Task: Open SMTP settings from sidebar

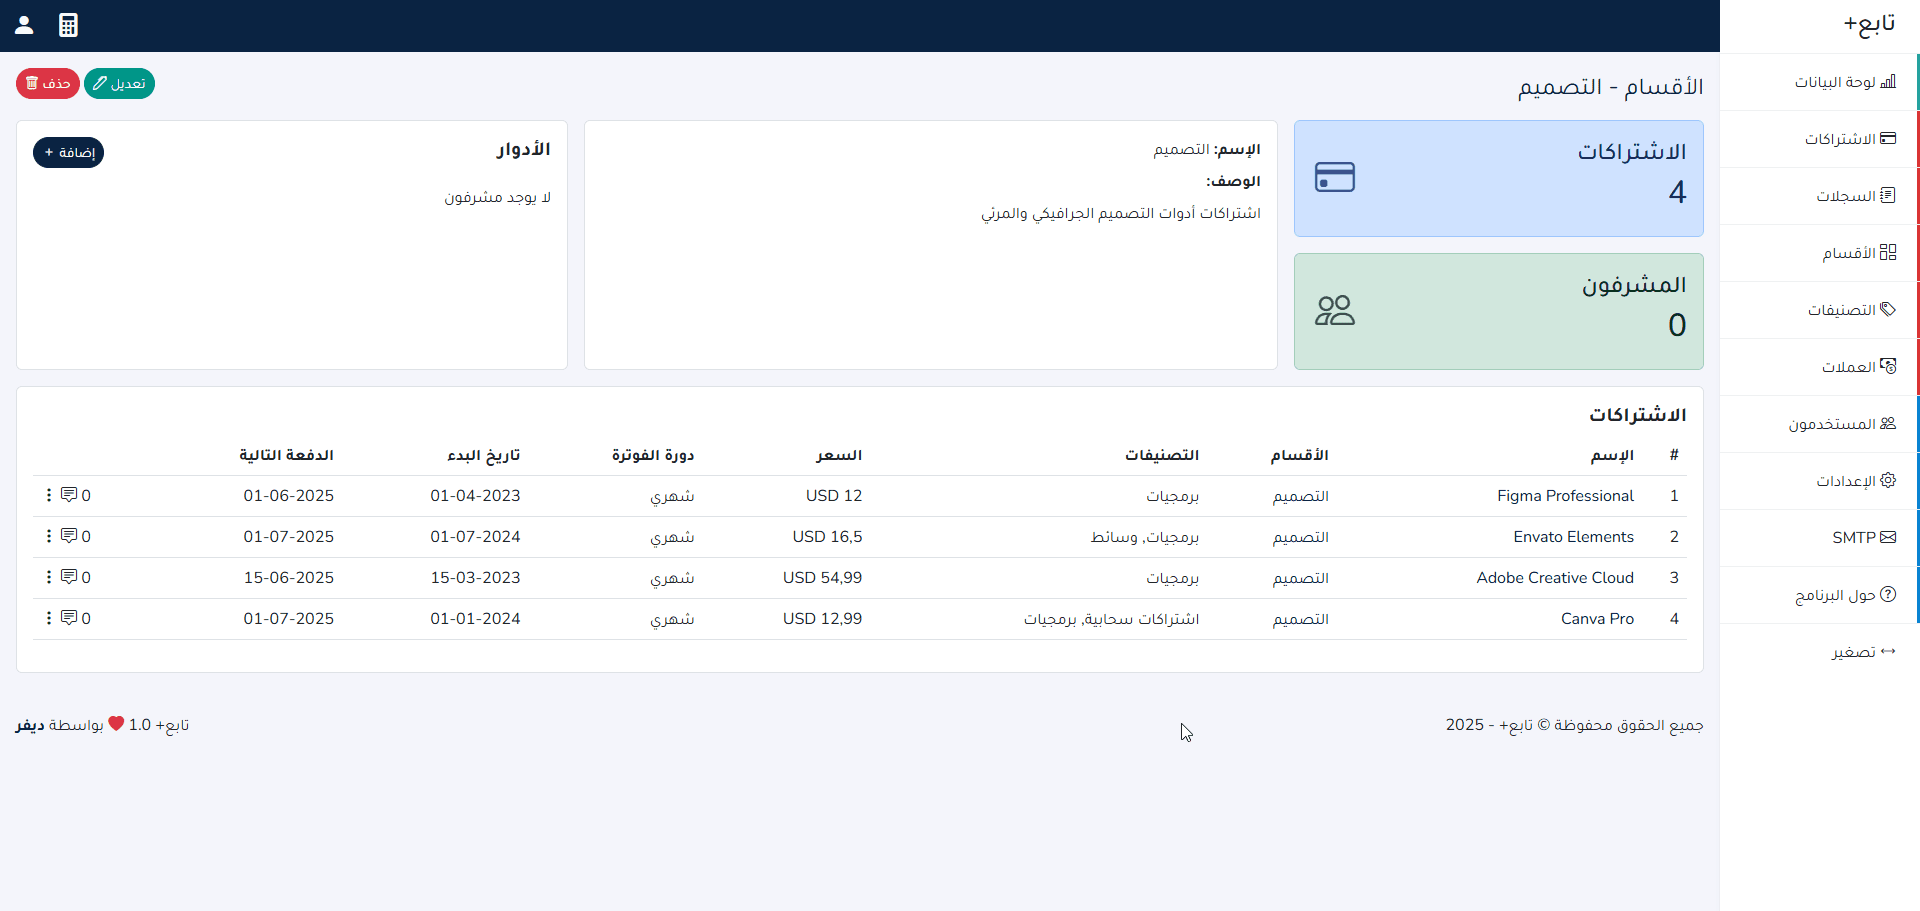Action: 1863,538
